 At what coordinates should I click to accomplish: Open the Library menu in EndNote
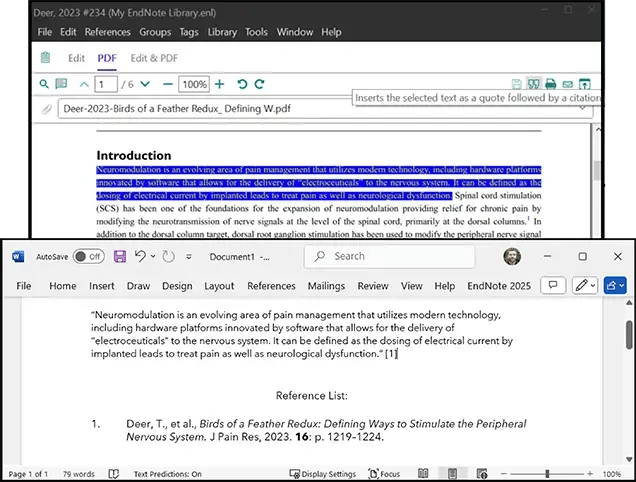pos(222,32)
